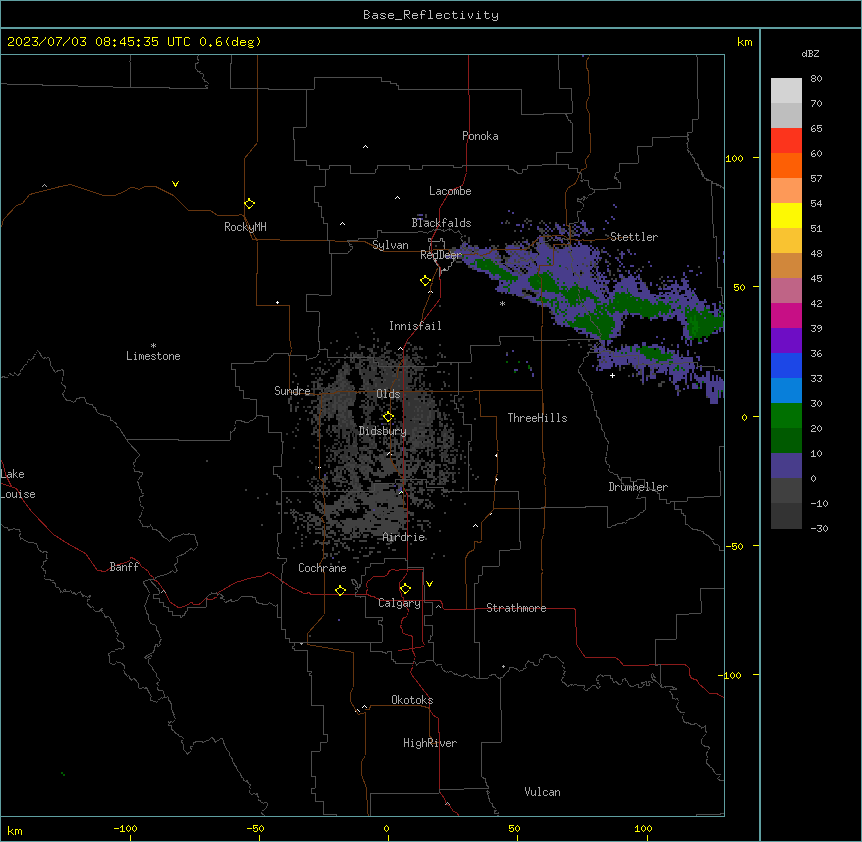Select the Vulcan label
862x842 pixels.
click(542, 792)
